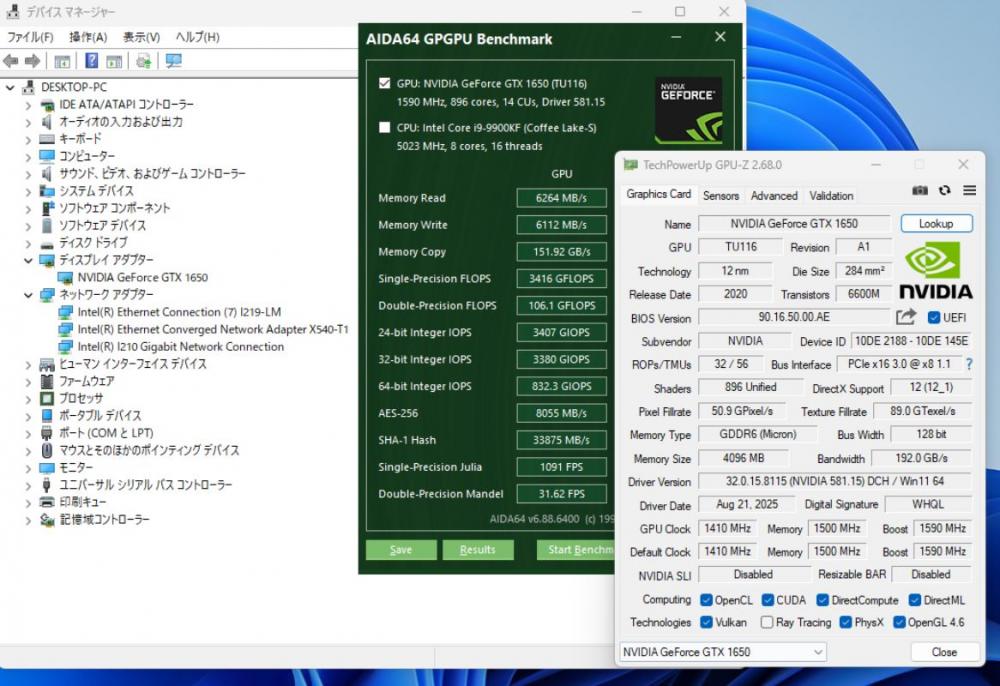
Task: Enable the CPU Intel Core i9-9900KF checkbox
Action: pos(385,127)
